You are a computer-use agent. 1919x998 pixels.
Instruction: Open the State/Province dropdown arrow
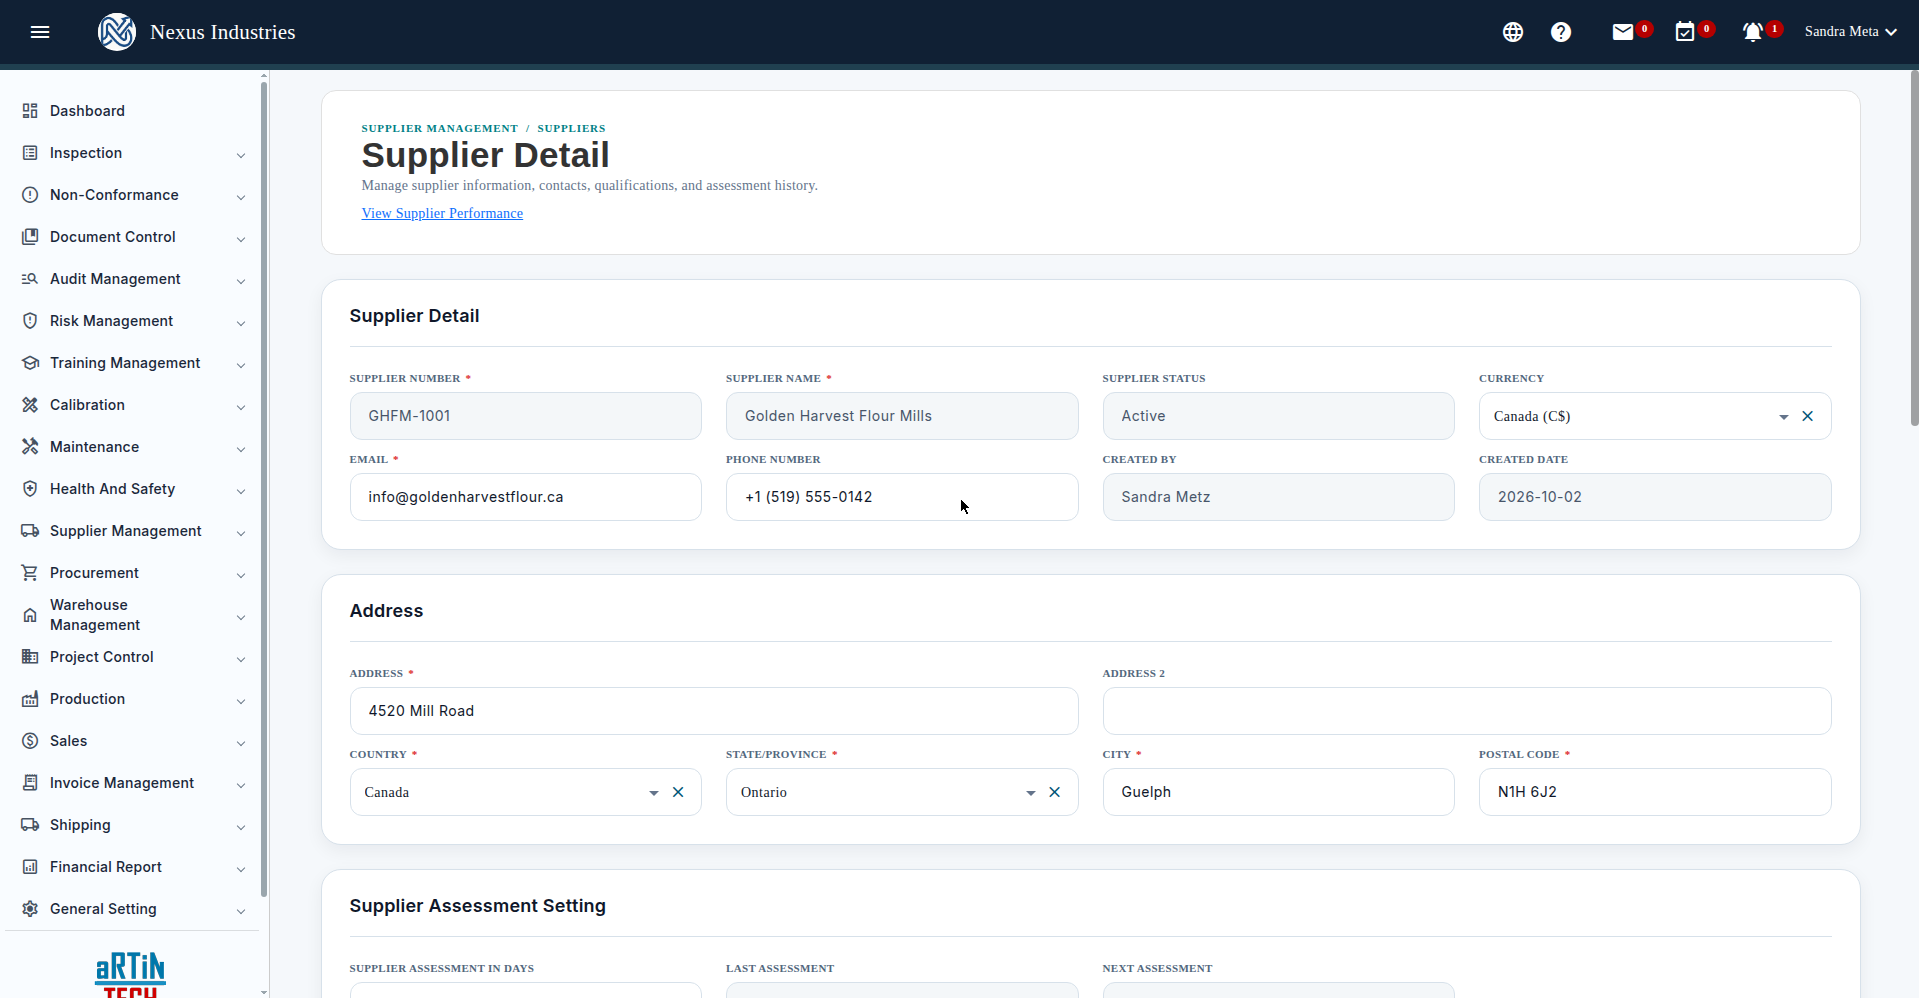point(1030,793)
